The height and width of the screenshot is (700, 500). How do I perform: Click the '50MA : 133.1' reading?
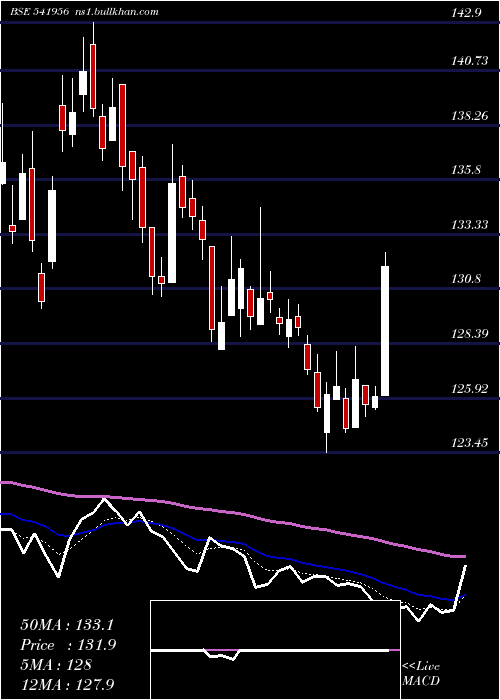[x=66, y=625]
